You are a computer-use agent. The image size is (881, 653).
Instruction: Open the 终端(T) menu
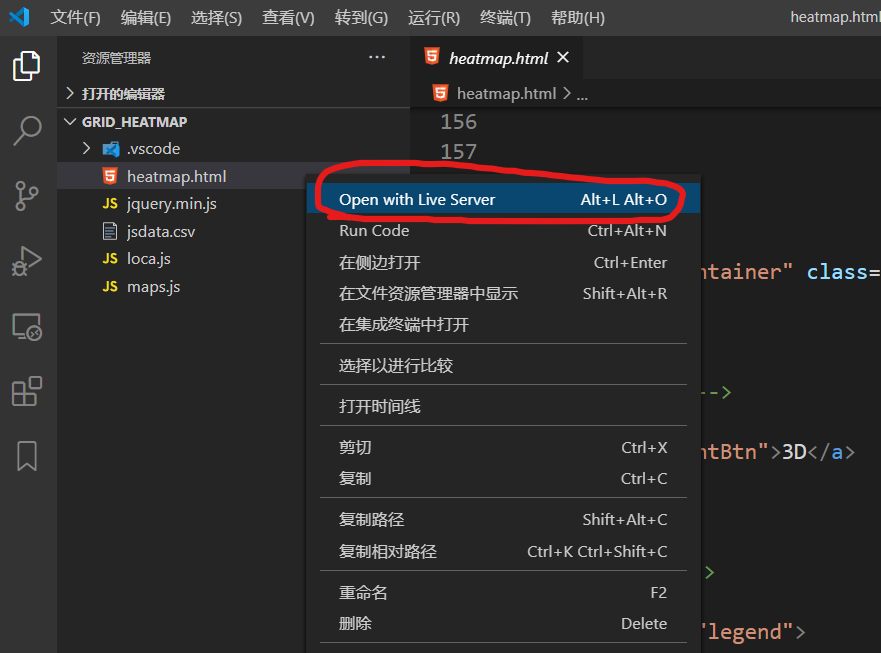[x=505, y=17]
